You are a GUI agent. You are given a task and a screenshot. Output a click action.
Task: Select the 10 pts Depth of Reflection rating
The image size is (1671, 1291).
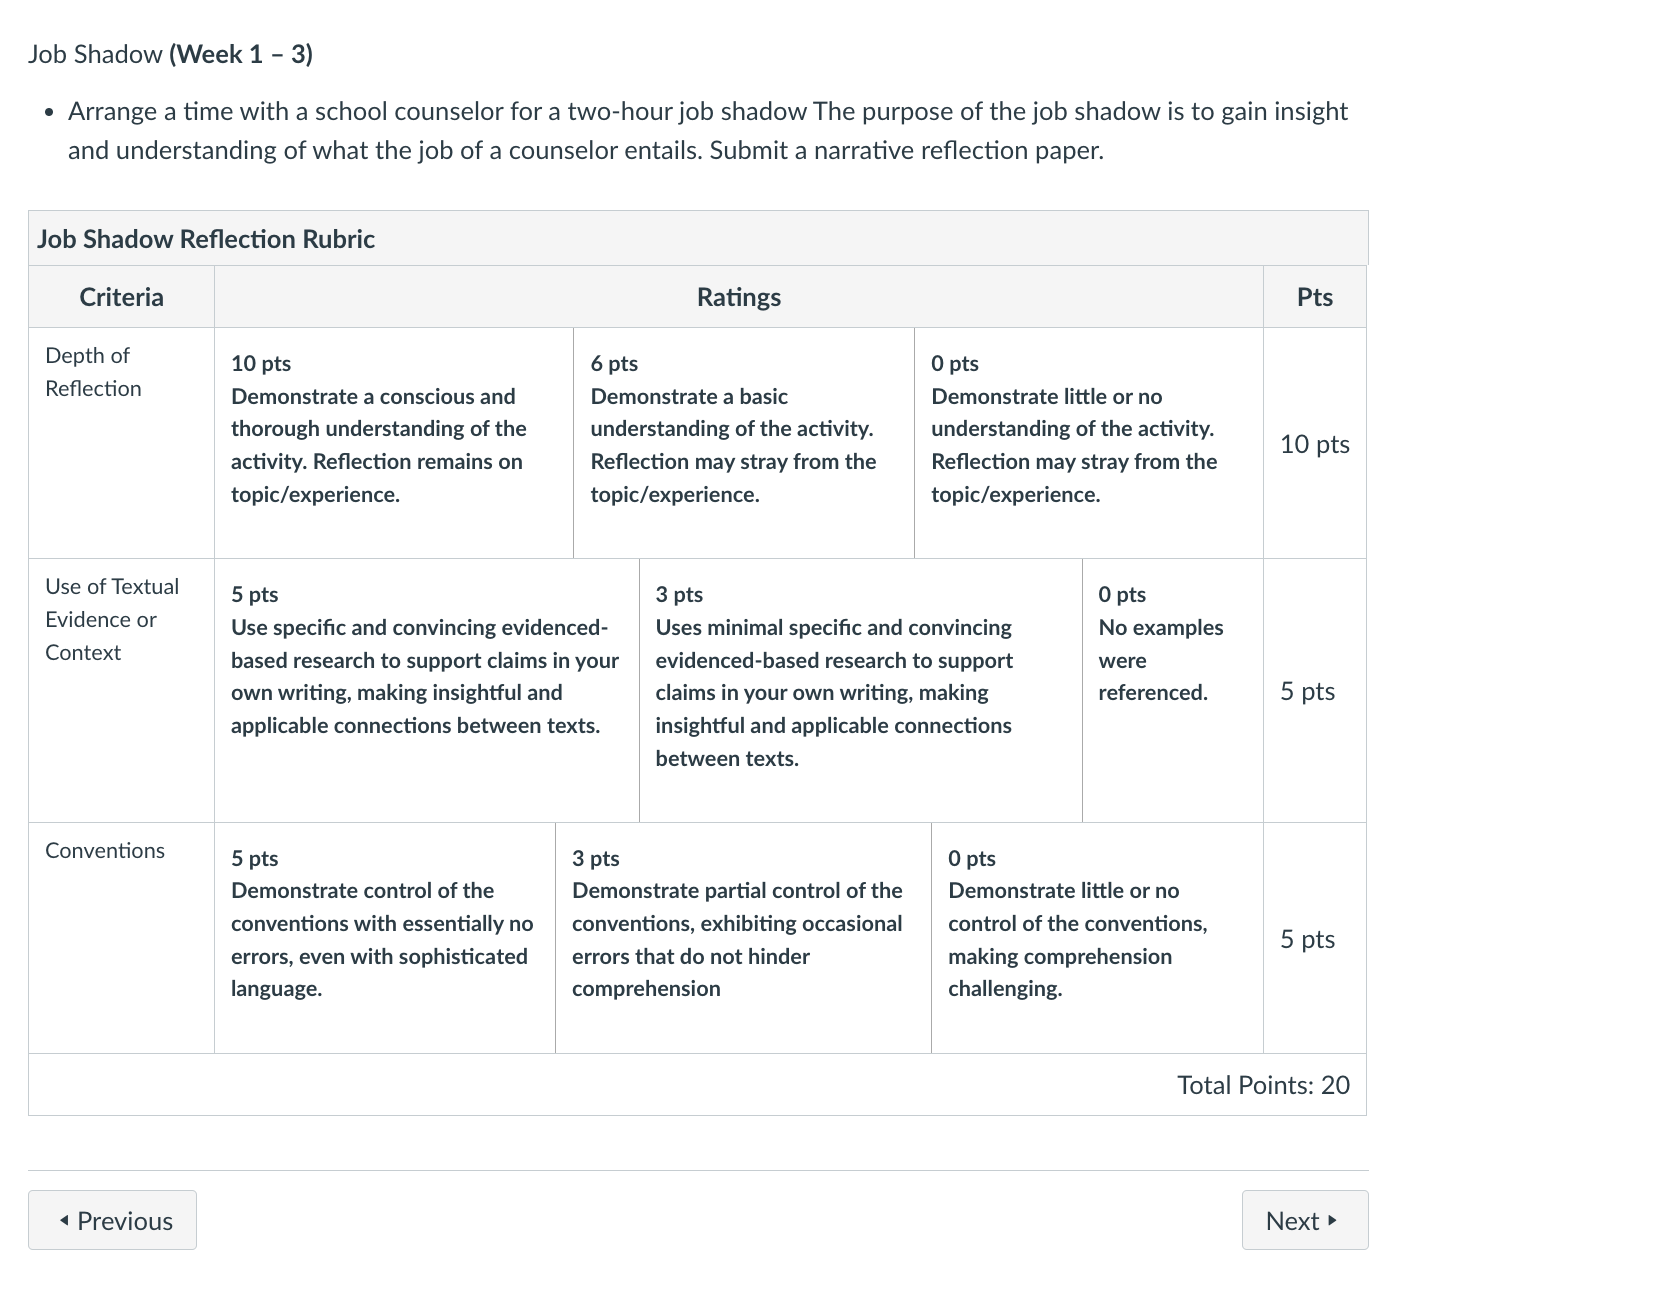click(x=394, y=443)
